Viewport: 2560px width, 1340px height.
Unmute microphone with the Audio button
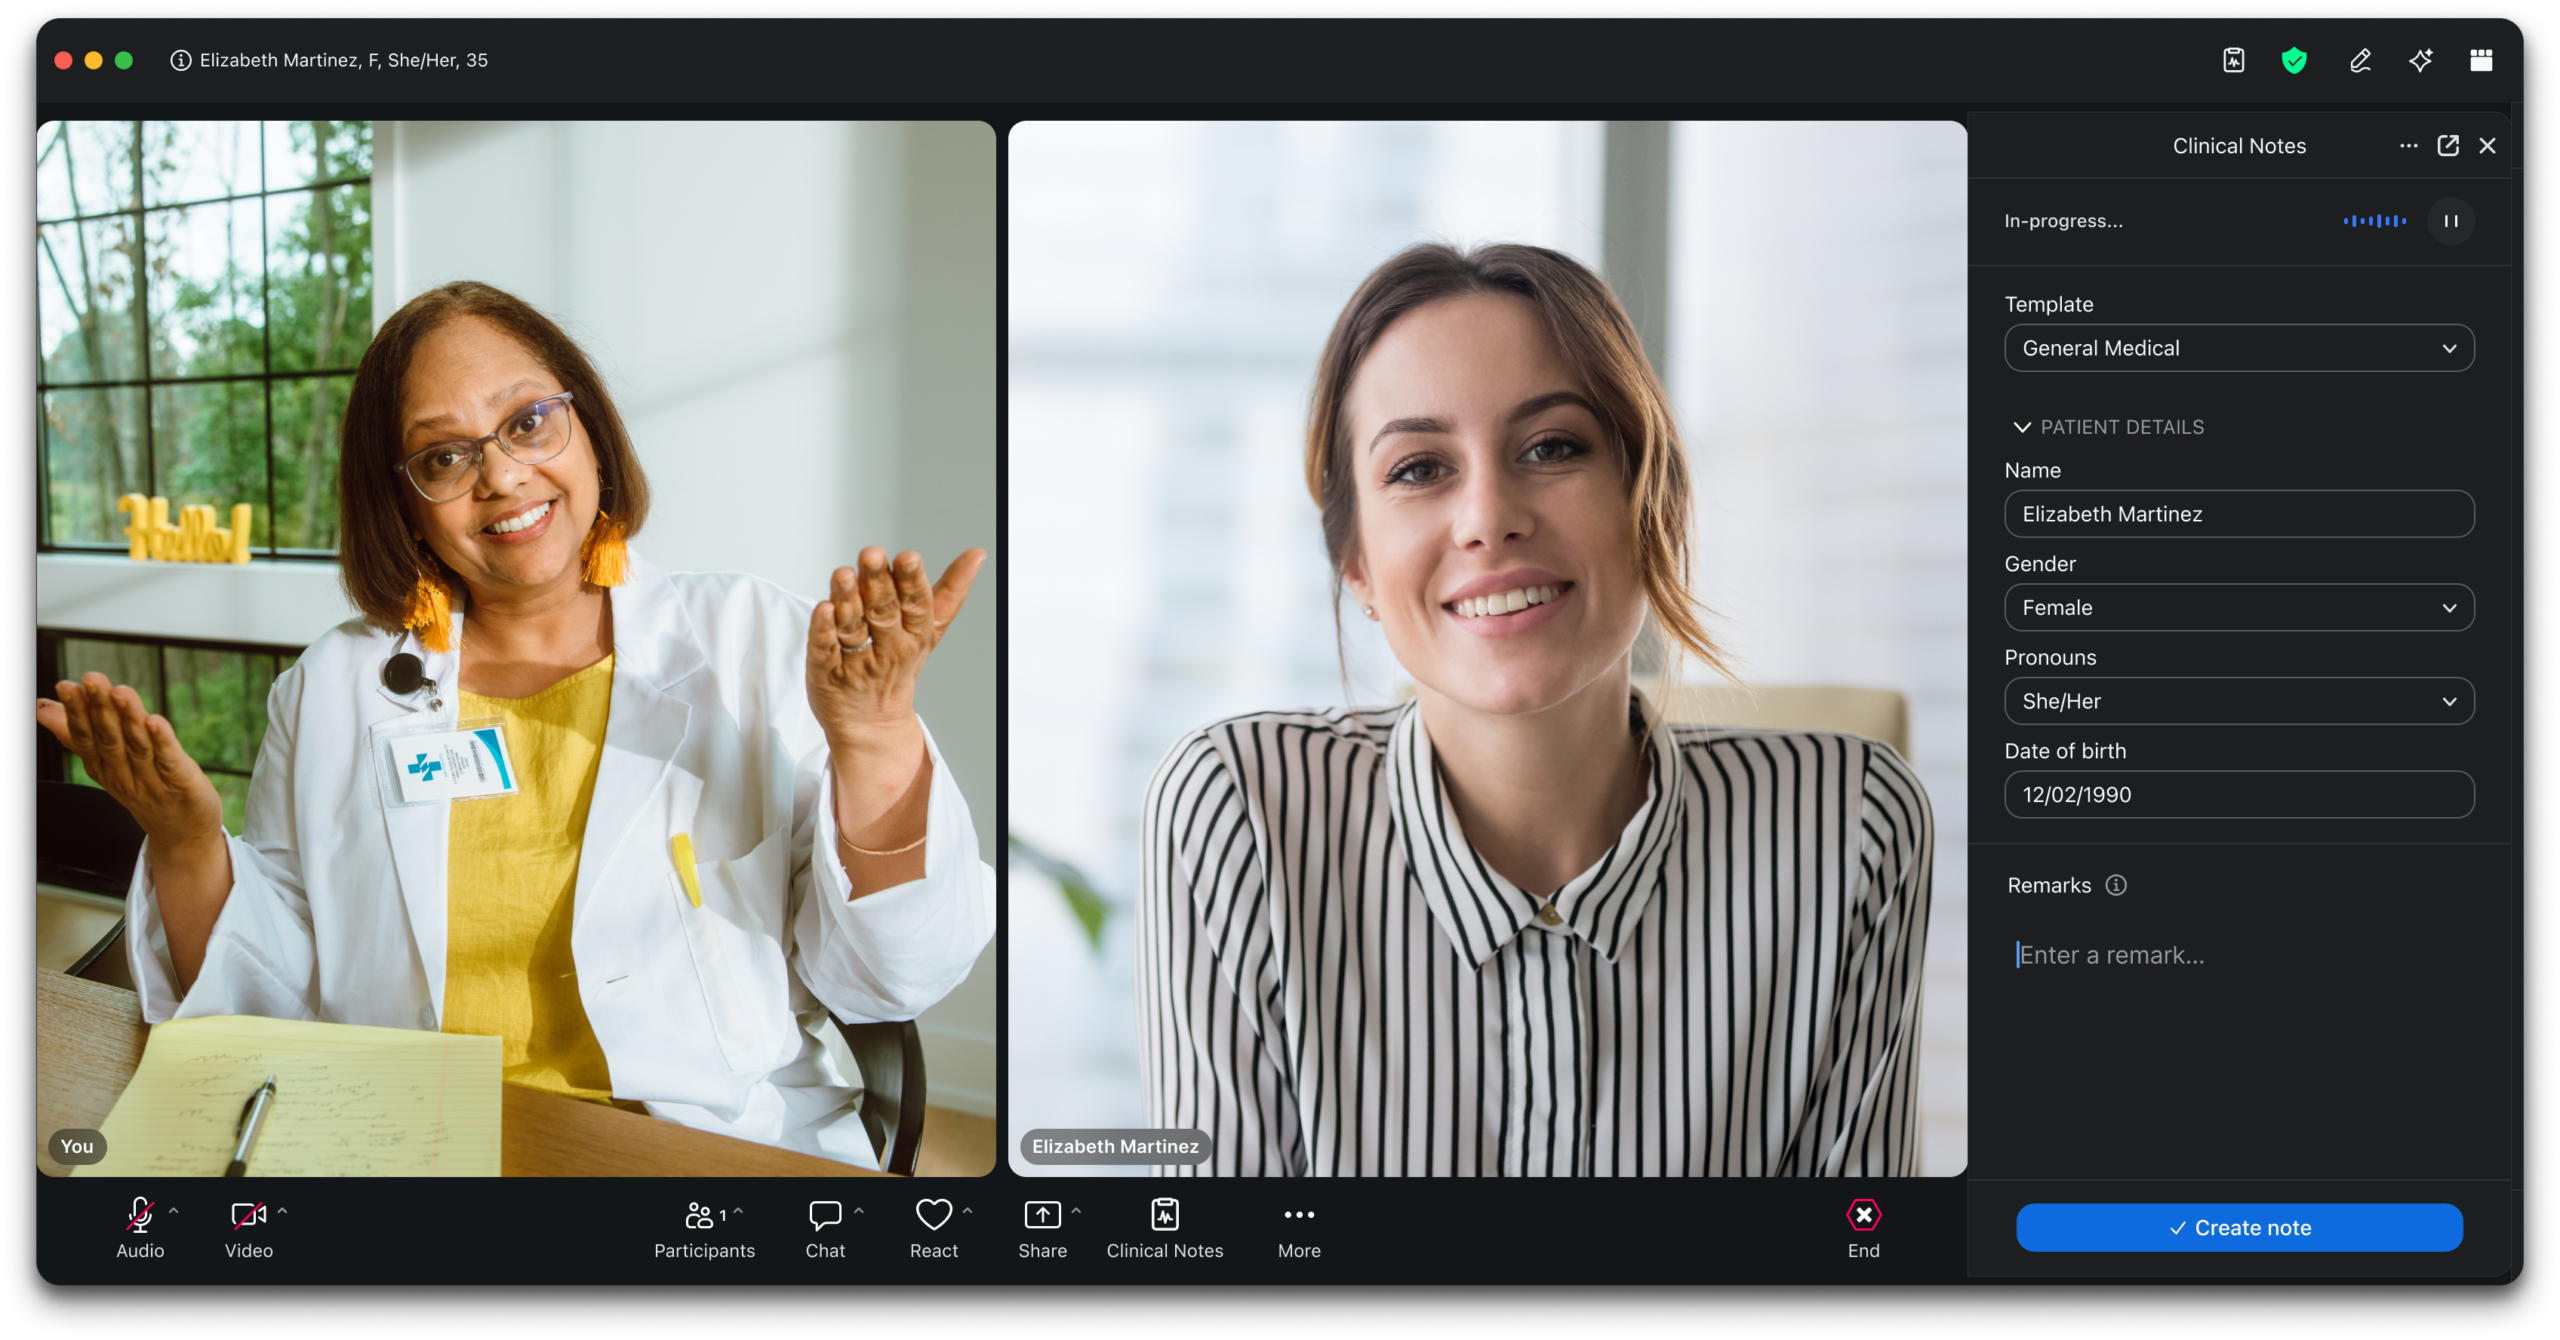[140, 1228]
